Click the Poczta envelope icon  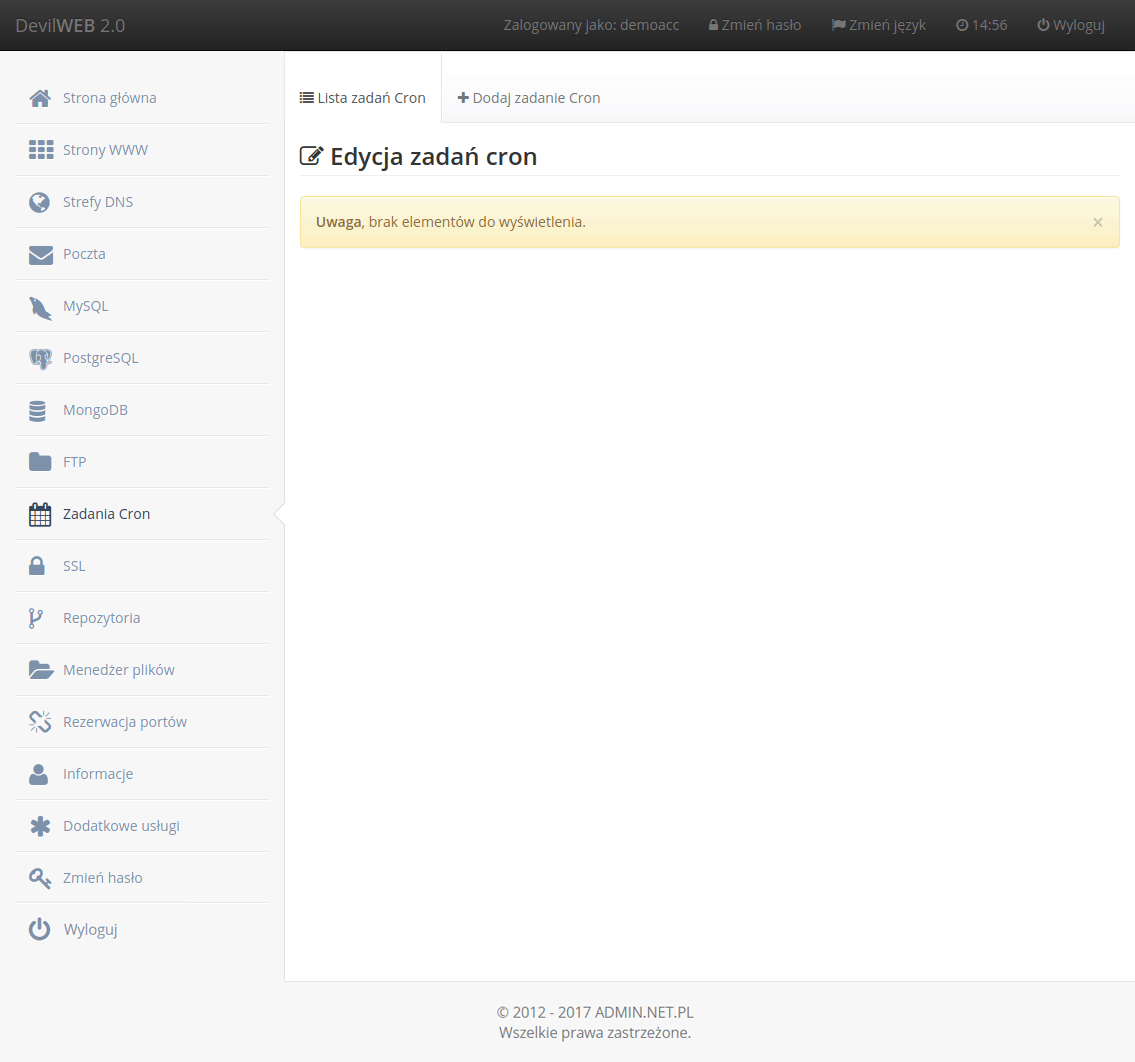click(x=40, y=254)
